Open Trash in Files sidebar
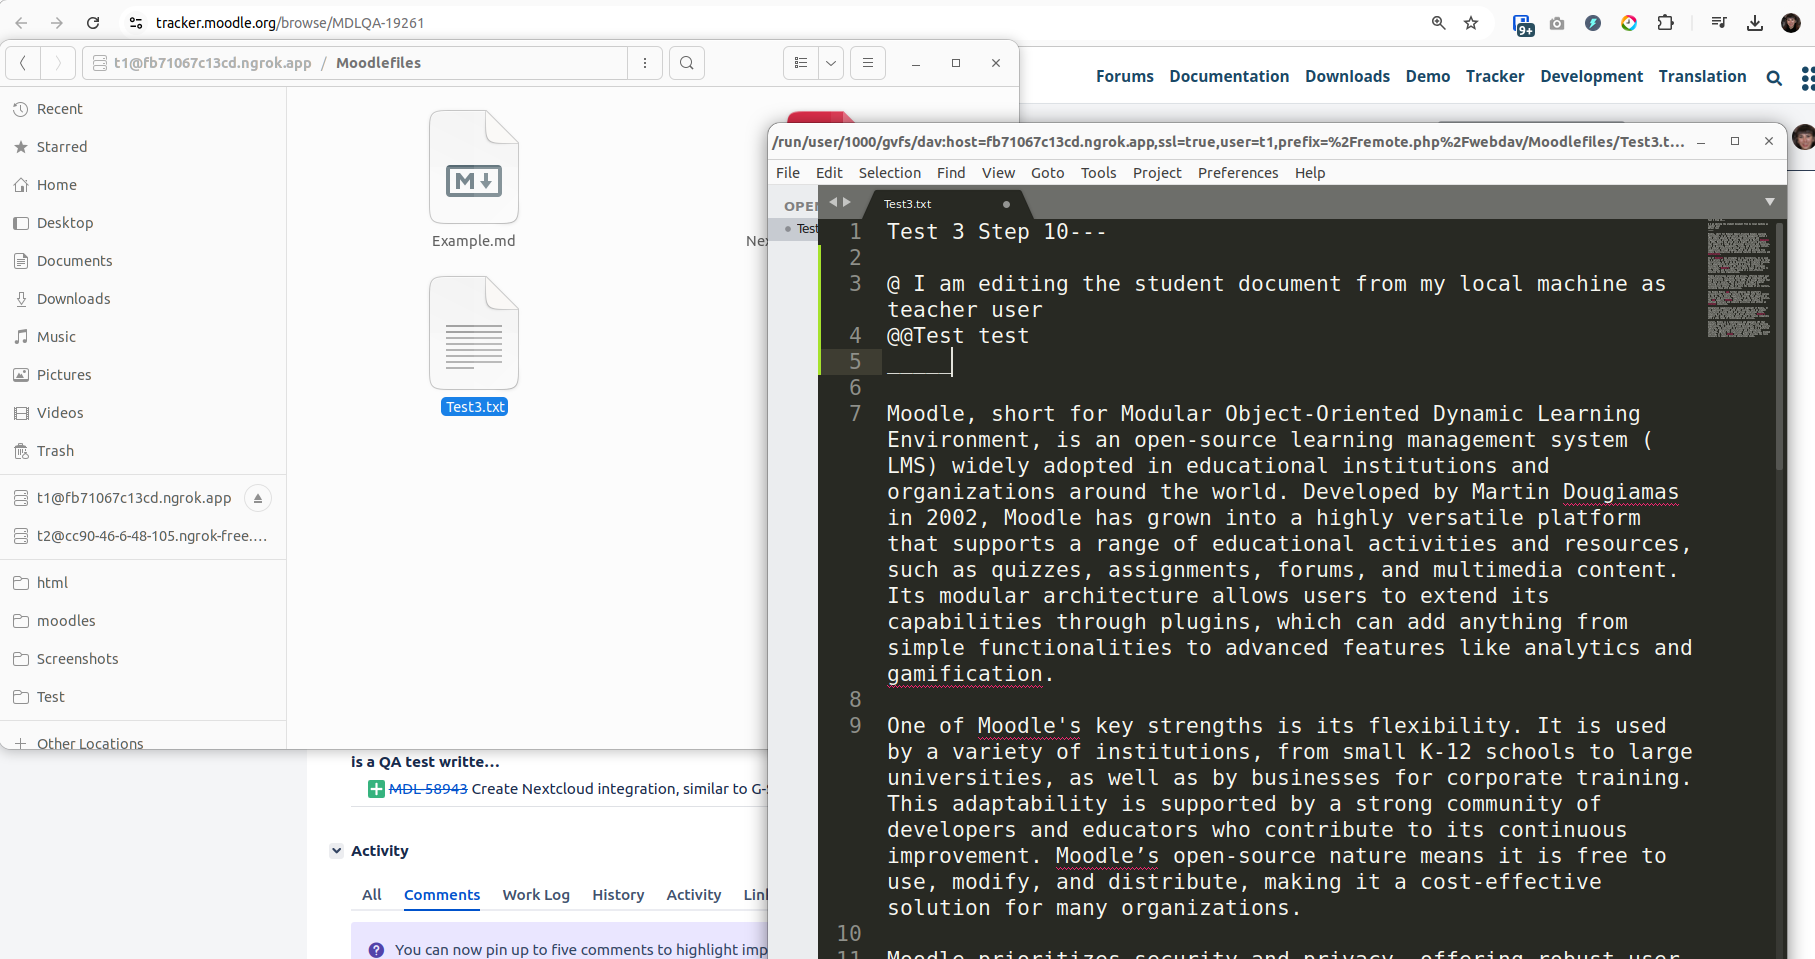 pyautogui.click(x=143, y=451)
